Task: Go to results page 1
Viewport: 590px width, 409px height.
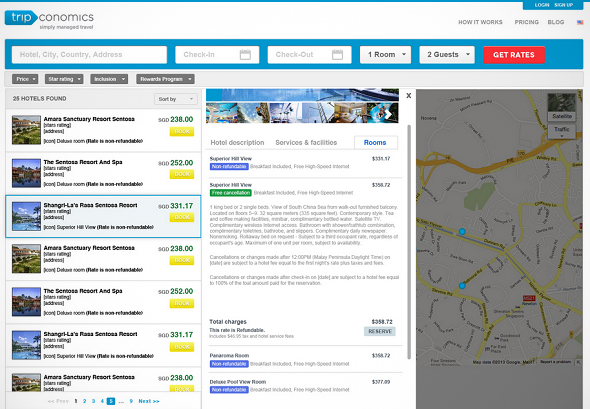Action: tap(76, 401)
